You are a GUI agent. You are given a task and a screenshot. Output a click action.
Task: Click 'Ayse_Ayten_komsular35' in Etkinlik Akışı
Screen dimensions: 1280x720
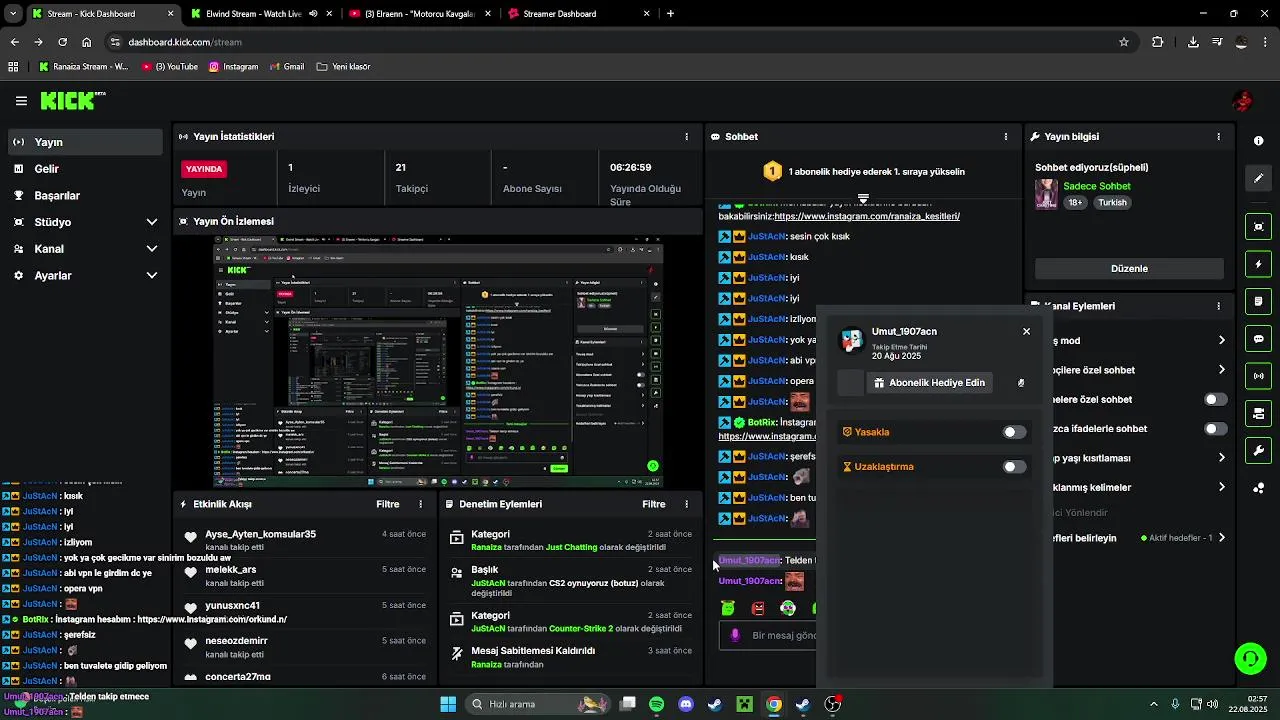coord(260,534)
